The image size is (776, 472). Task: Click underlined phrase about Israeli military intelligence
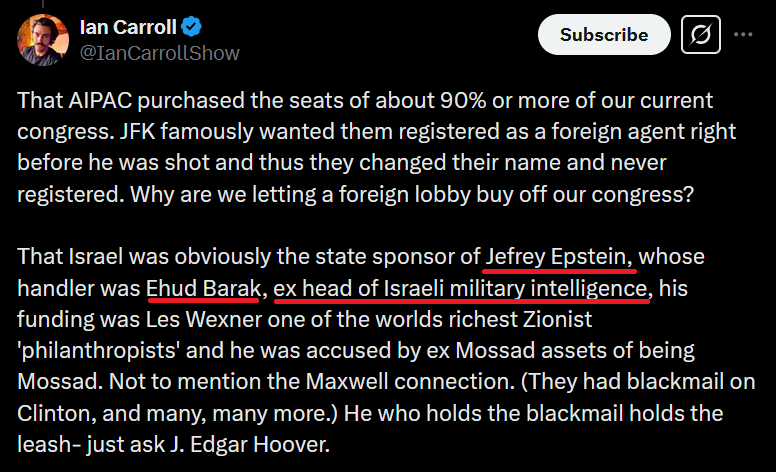[462, 289]
